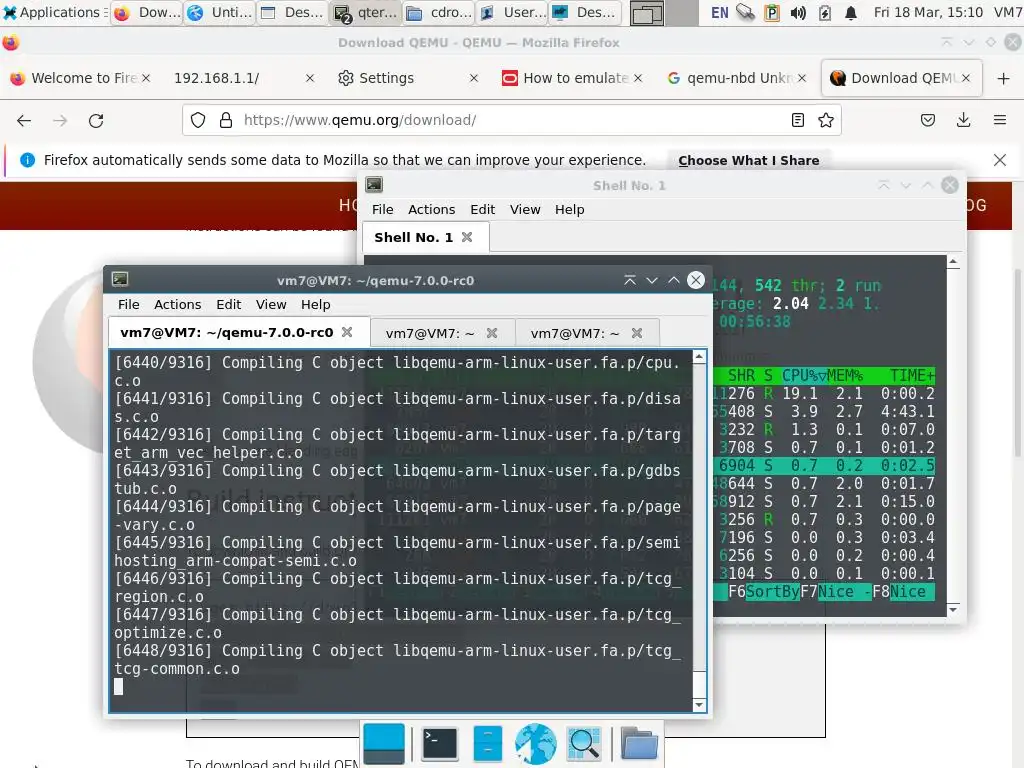Open tracking protection shield icon
This screenshot has width=1024, height=768.
tap(198, 120)
